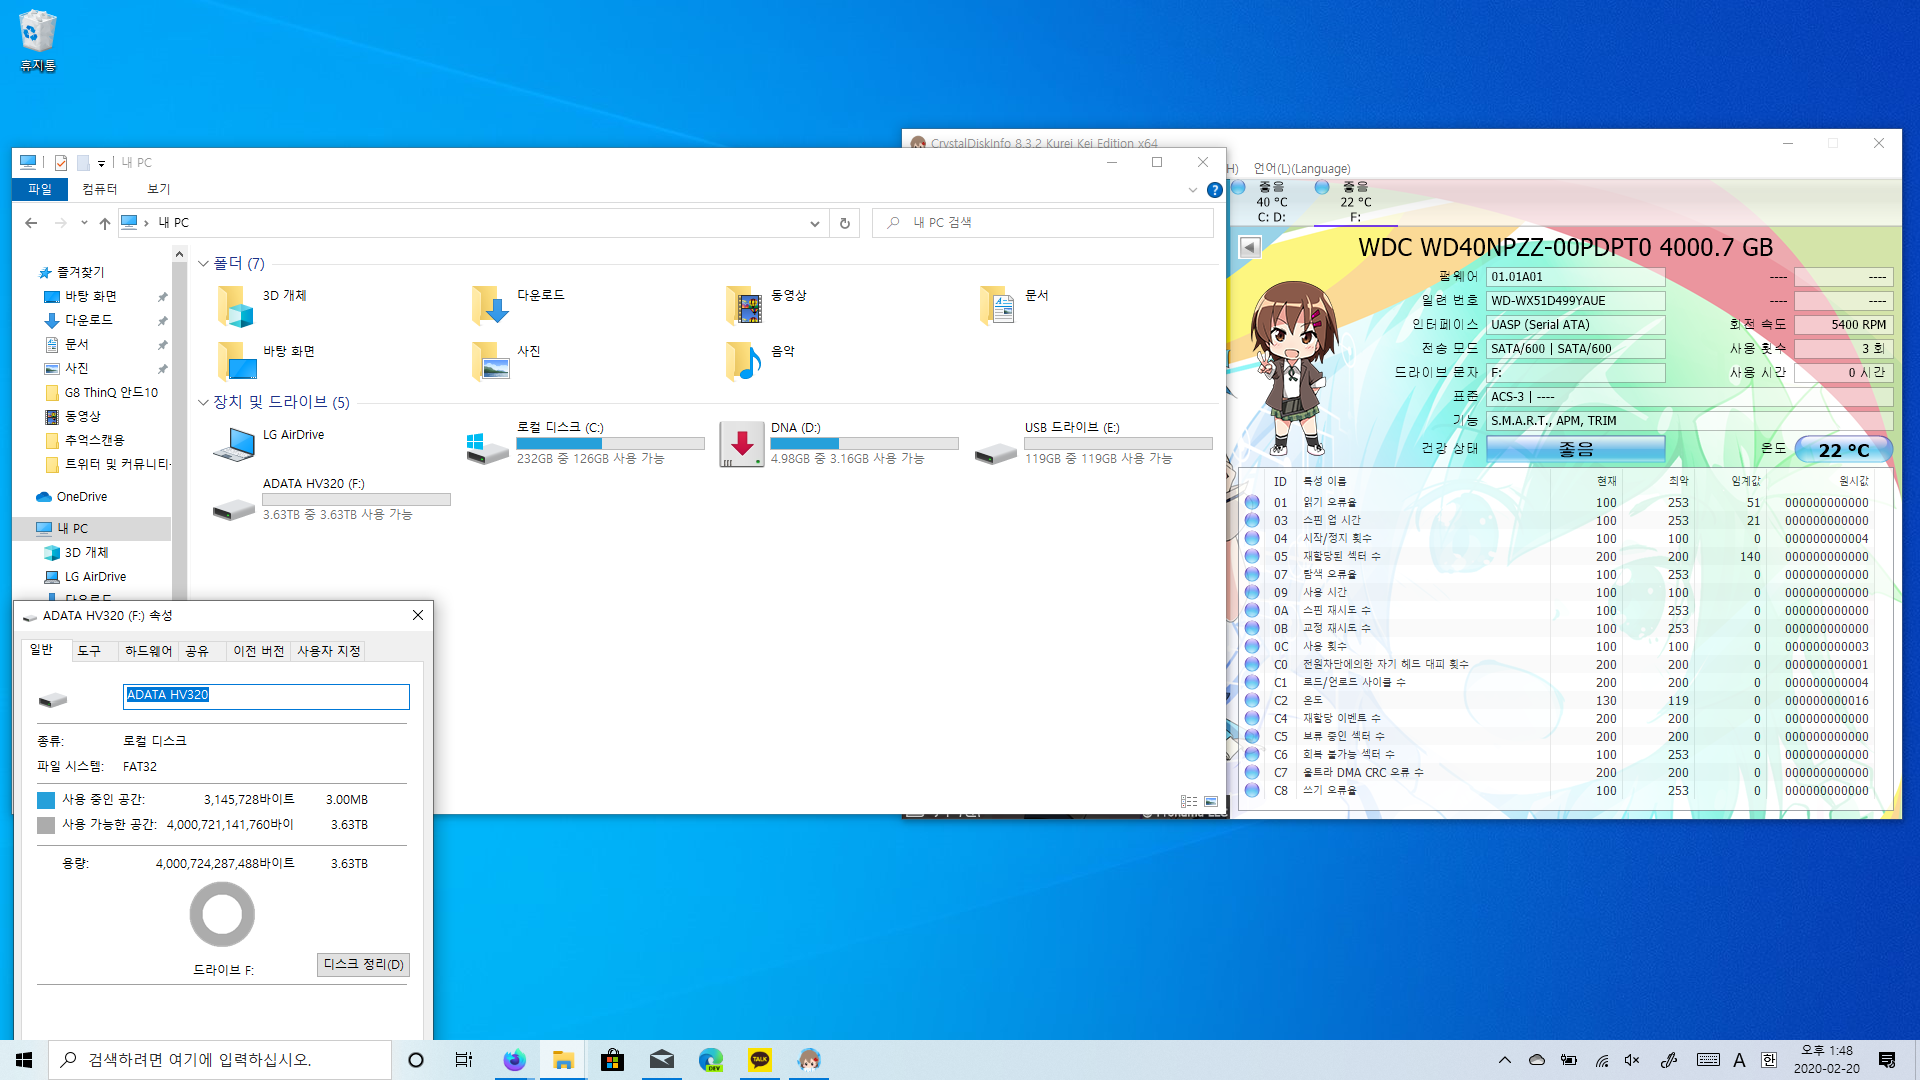Image resolution: width=1920 pixels, height=1080 pixels.
Task: Open the DNA (D:) drive icon
Action: pyautogui.click(x=742, y=445)
